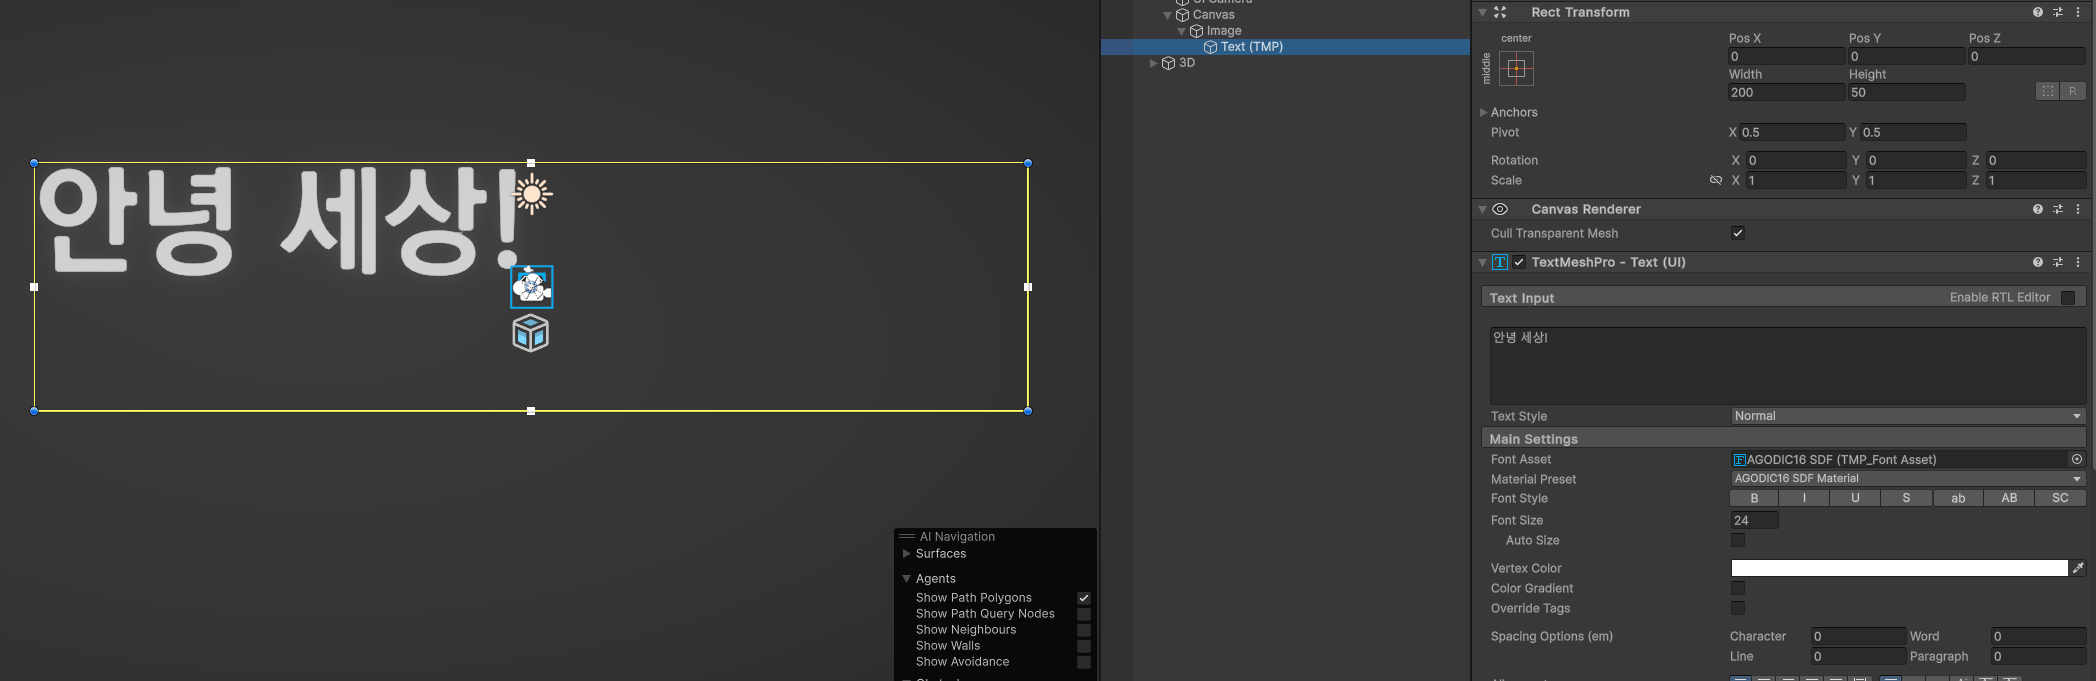This screenshot has width=2096, height=681.
Task: Click the cube gizmo in scene view
Action: pos(531,333)
